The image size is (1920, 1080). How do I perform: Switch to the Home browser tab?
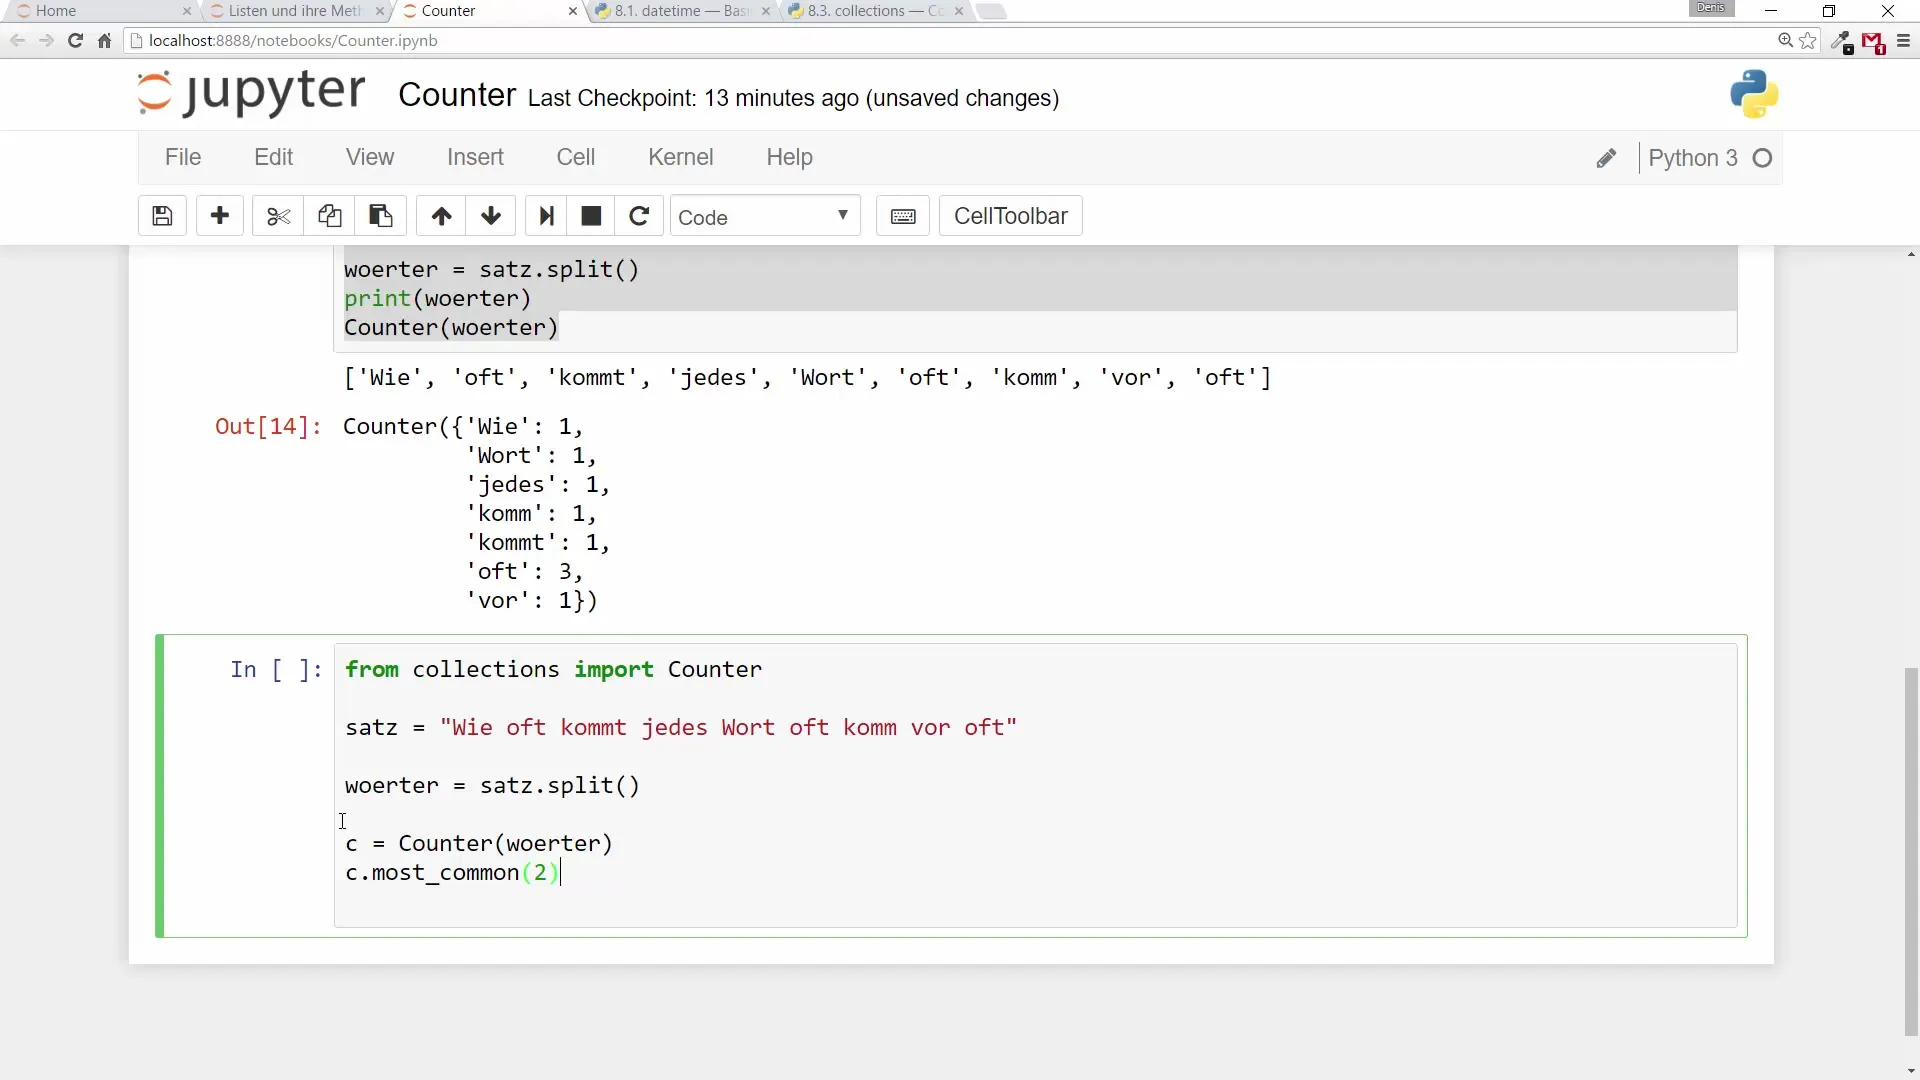click(x=98, y=11)
